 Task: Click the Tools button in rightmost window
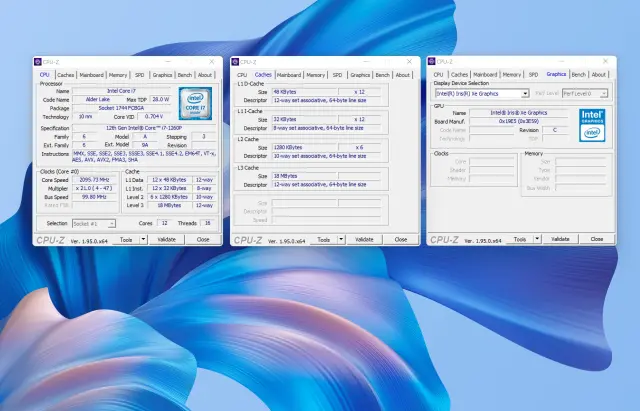tap(517, 240)
